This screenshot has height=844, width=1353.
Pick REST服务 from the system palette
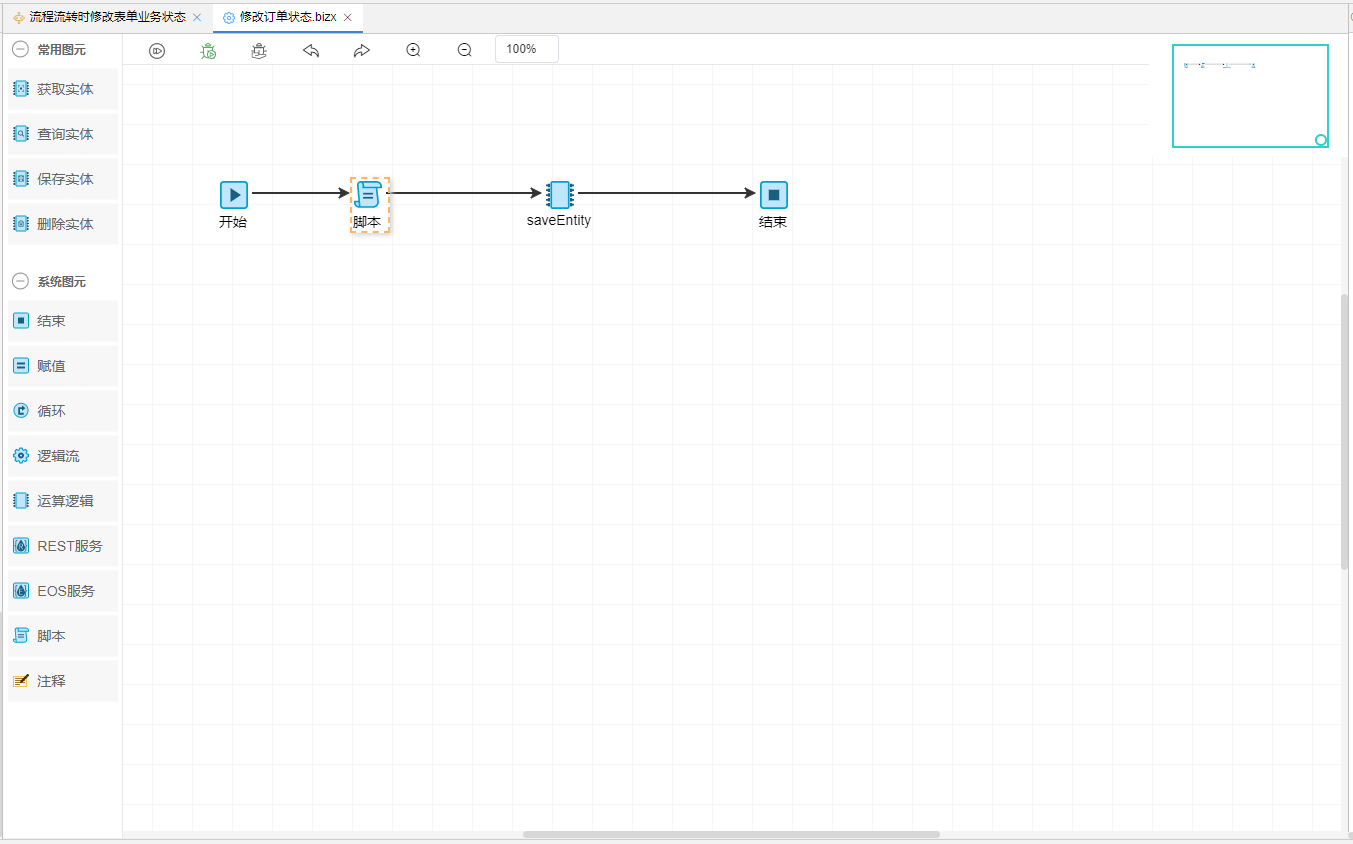point(68,546)
